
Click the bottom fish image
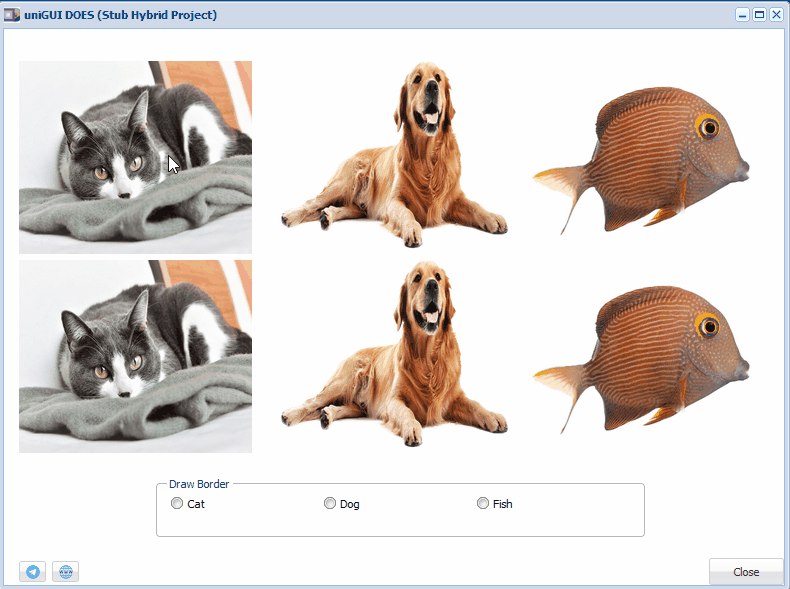pos(641,359)
